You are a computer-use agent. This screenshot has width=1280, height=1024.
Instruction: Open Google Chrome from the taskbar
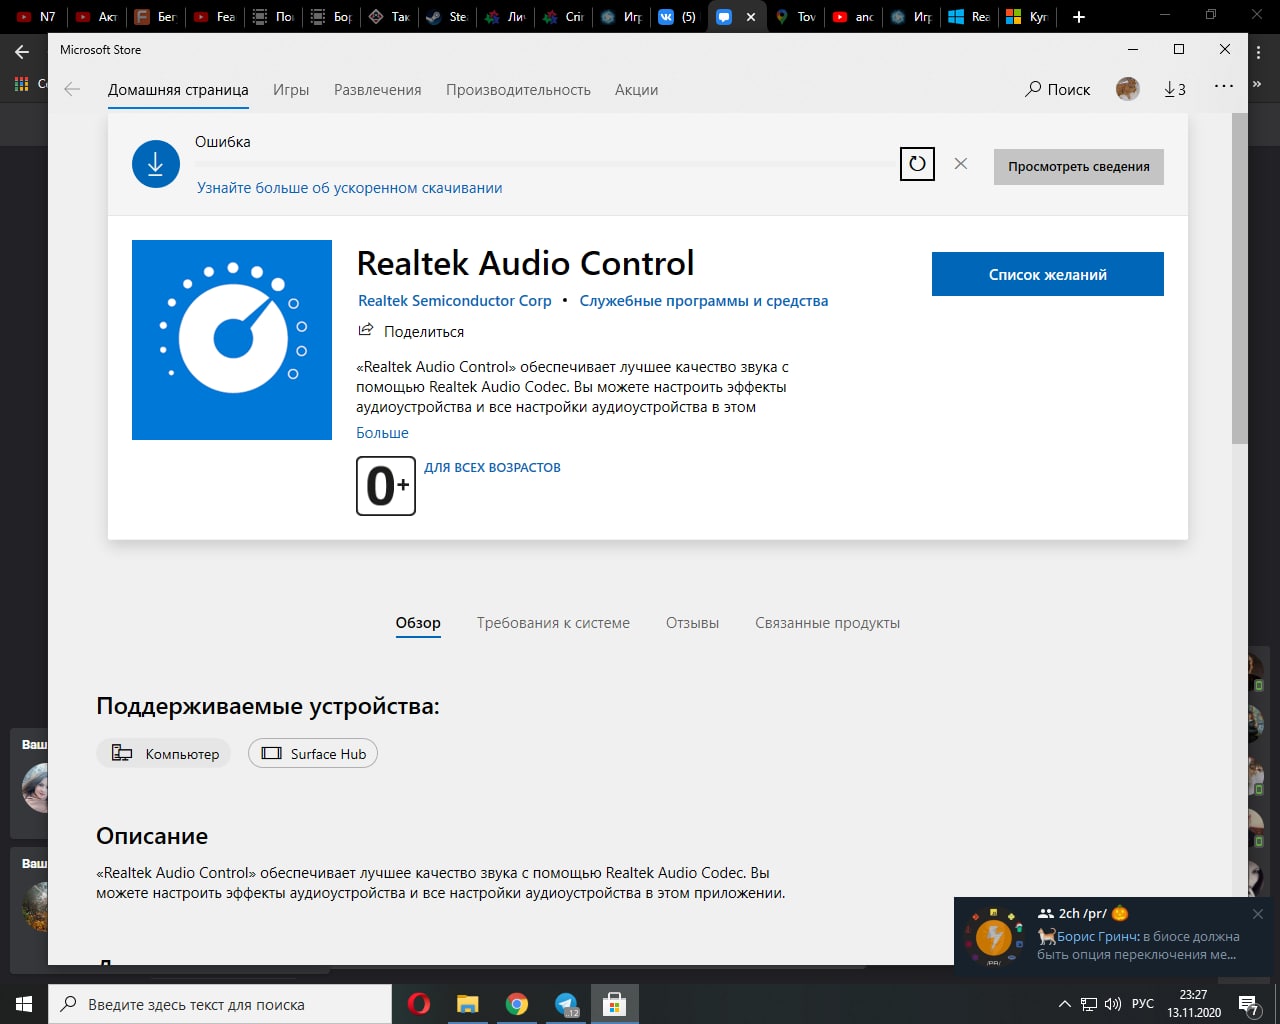[x=517, y=1004]
